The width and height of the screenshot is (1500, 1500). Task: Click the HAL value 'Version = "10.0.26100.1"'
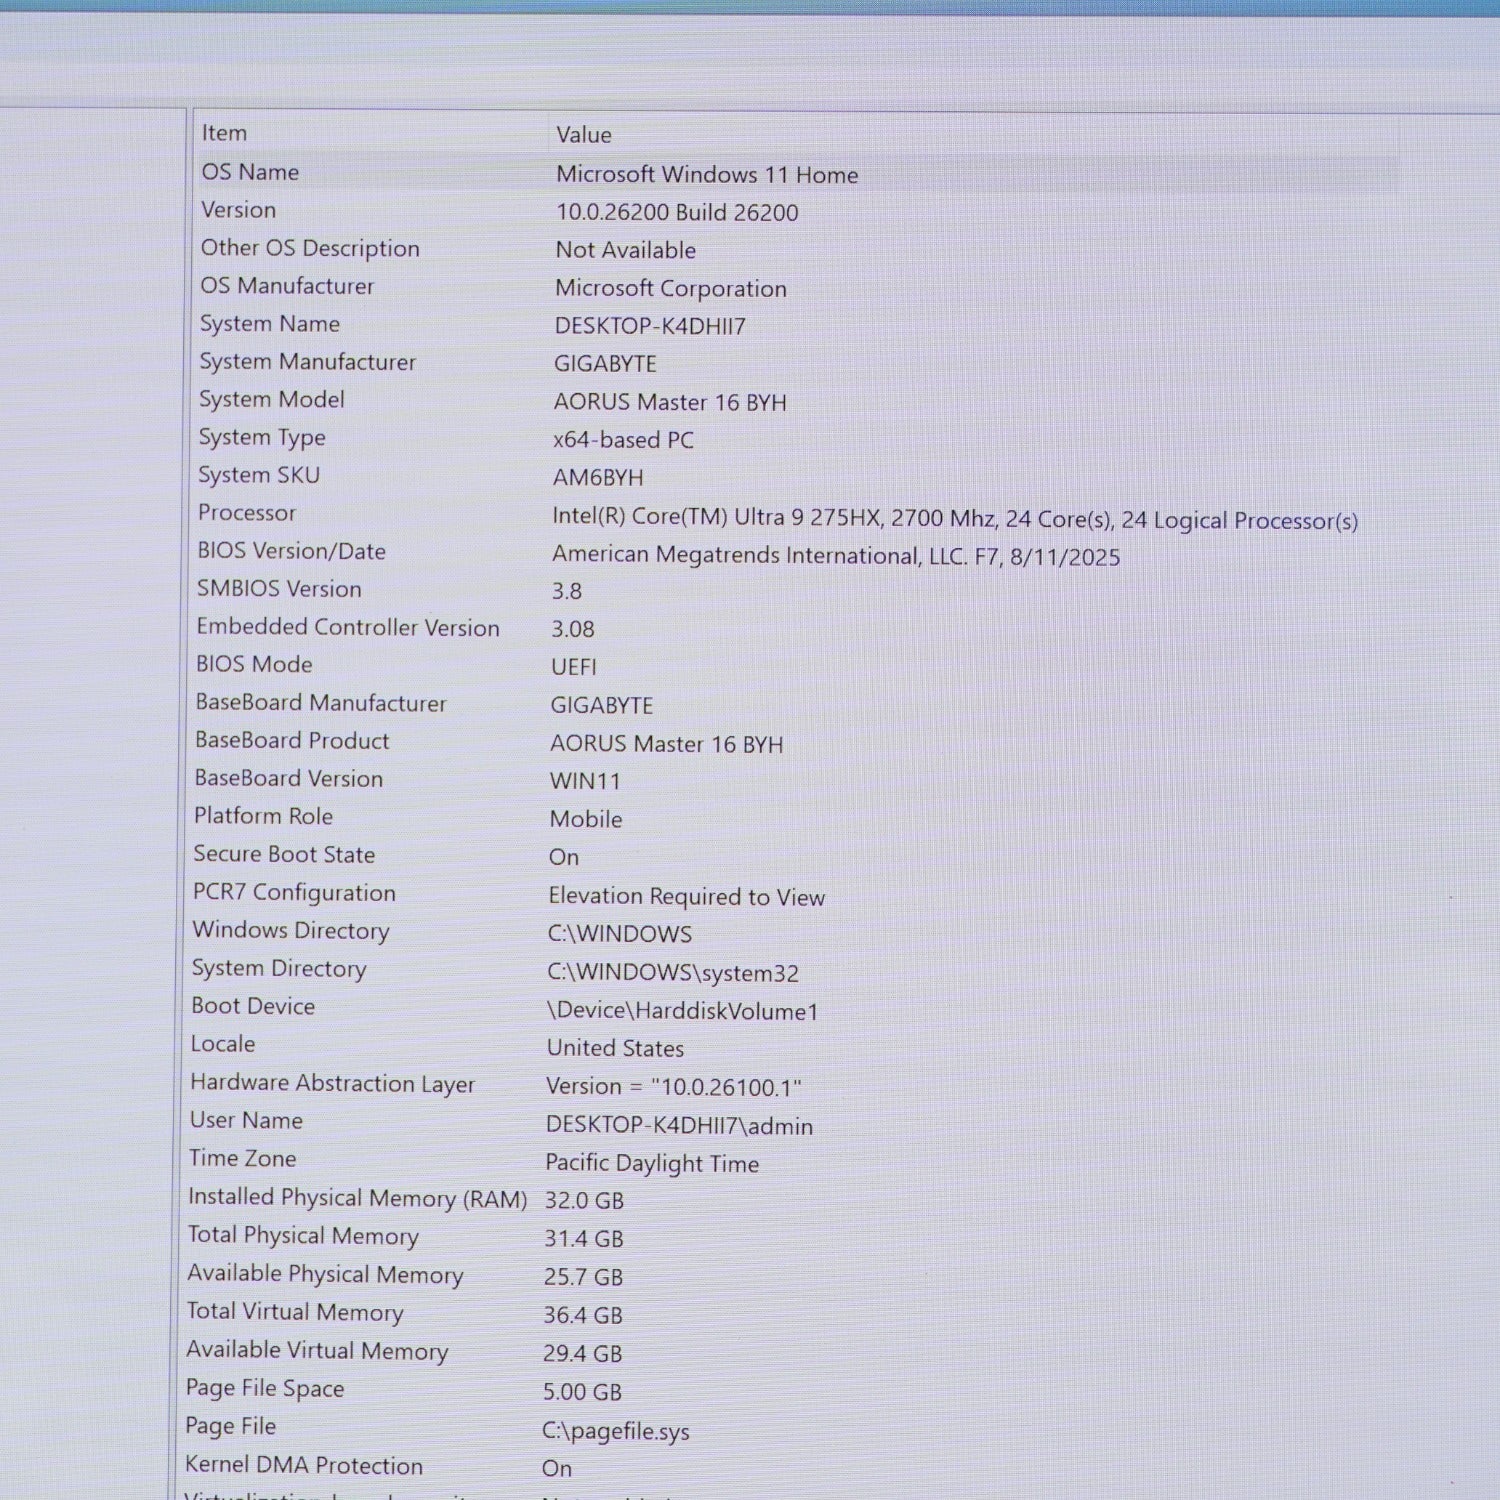click(x=674, y=1087)
